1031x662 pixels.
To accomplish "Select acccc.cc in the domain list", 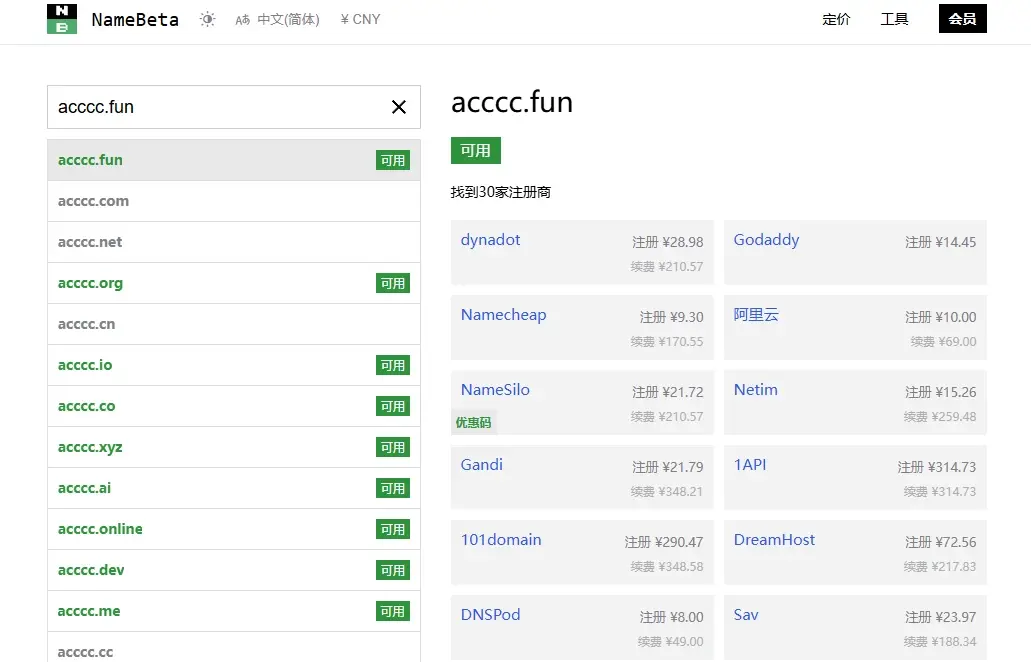I will tap(233, 647).
